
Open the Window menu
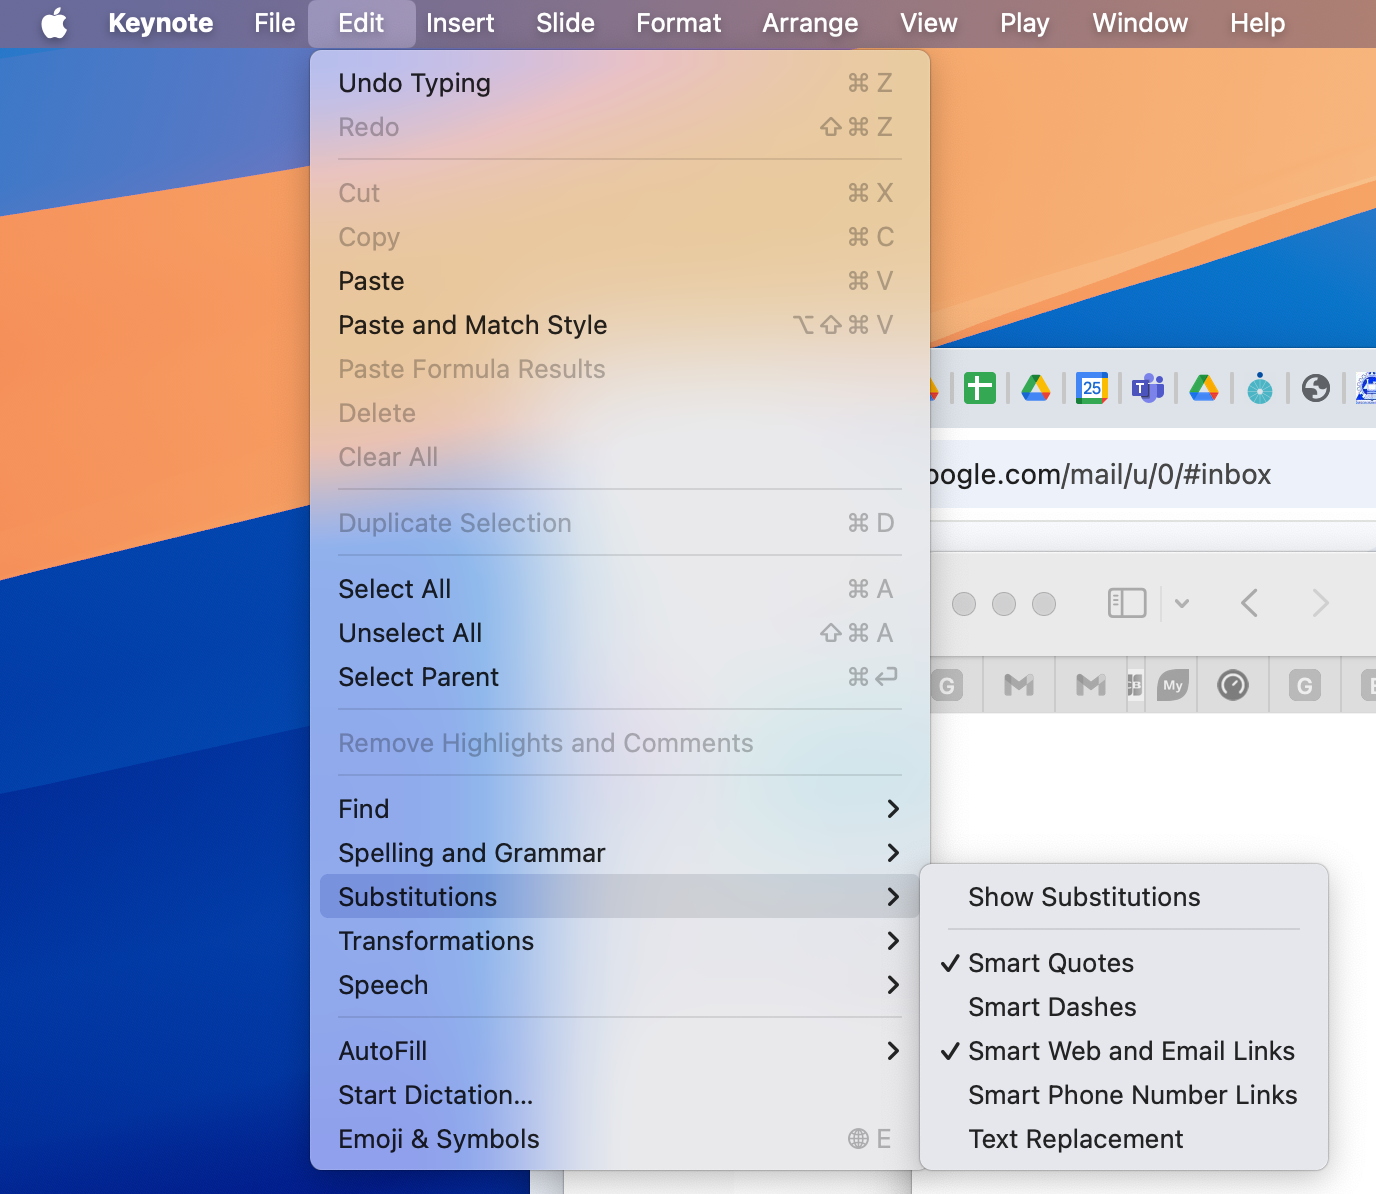[x=1140, y=23]
